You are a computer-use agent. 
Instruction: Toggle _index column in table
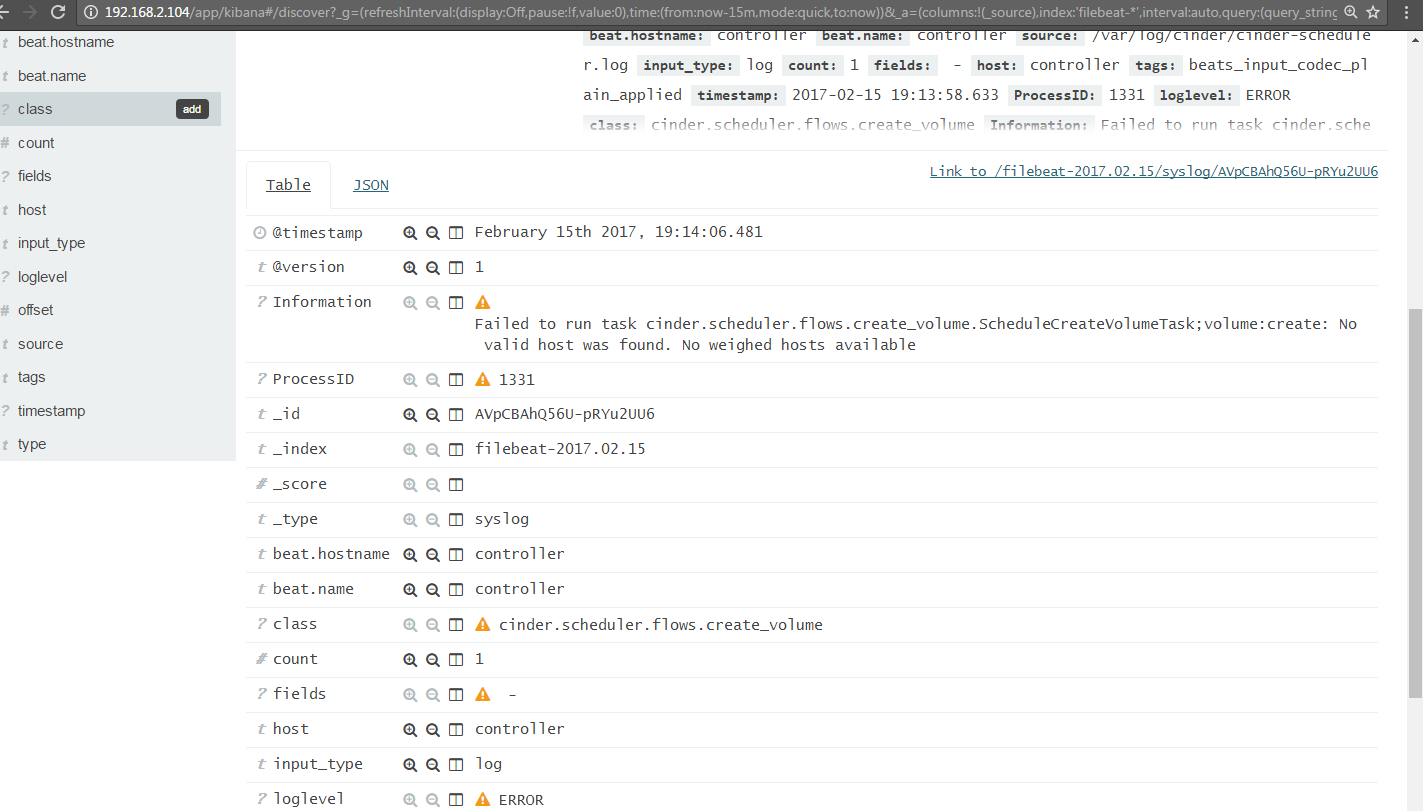pos(456,450)
